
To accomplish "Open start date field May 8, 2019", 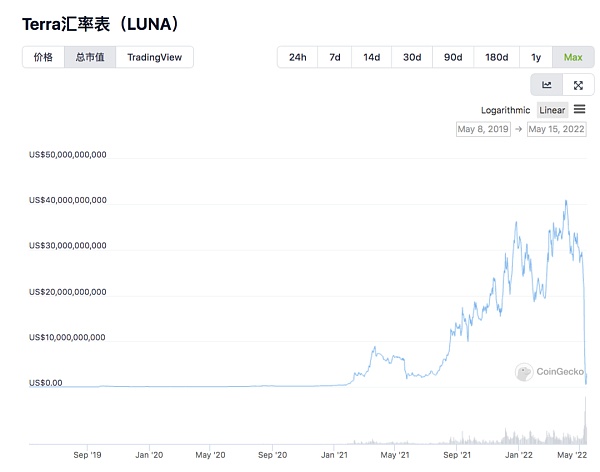I will 484,130.
